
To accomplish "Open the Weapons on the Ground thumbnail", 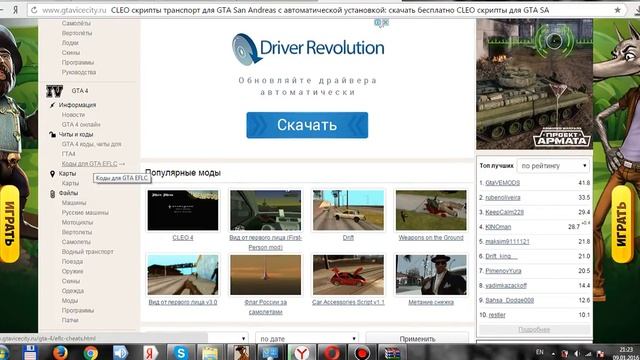I will point(431,210).
